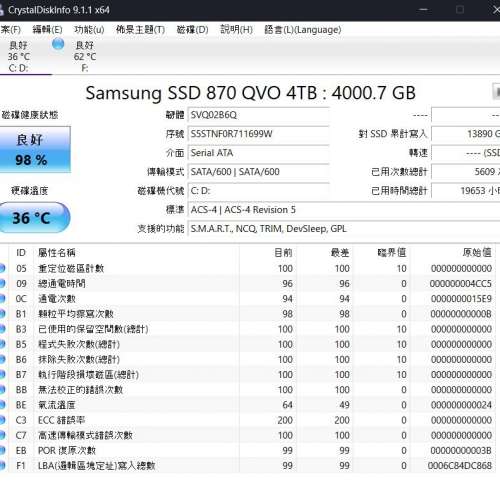Click the status dot for attribute C7
Viewport: 500px width, 500px height.
tap(2, 435)
